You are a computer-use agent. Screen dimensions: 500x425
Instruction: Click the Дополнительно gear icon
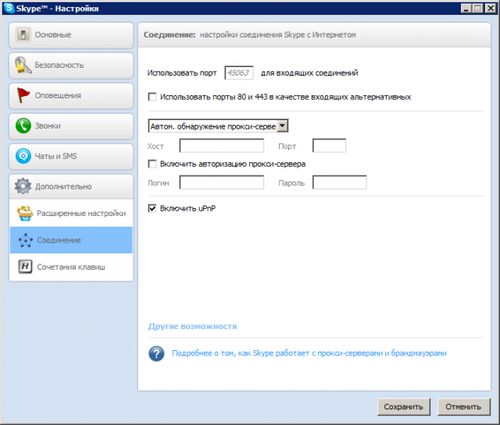point(23,186)
